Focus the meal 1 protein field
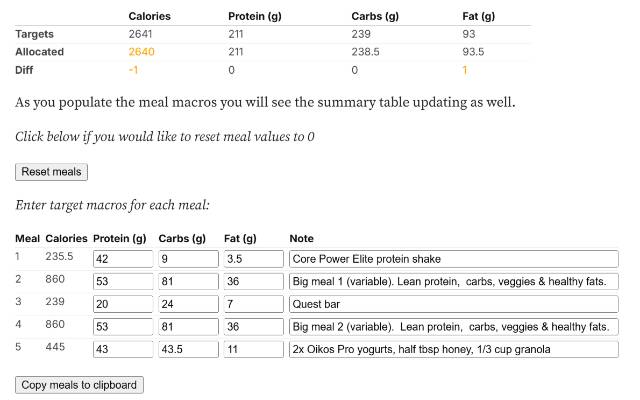This screenshot has height=400, width=640. [122, 259]
